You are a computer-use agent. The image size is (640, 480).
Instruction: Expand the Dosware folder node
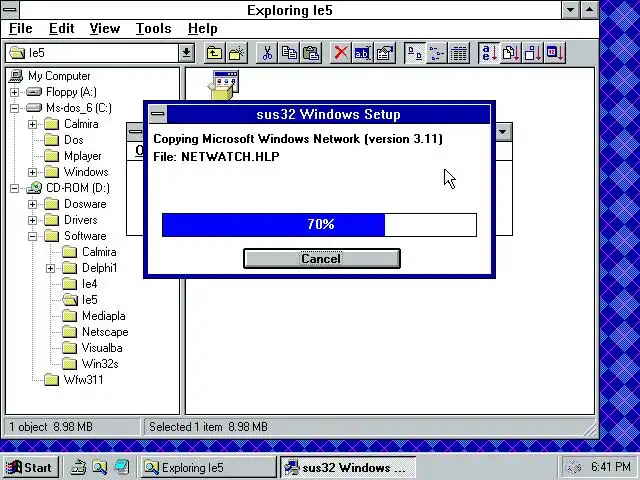[x=32, y=204]
